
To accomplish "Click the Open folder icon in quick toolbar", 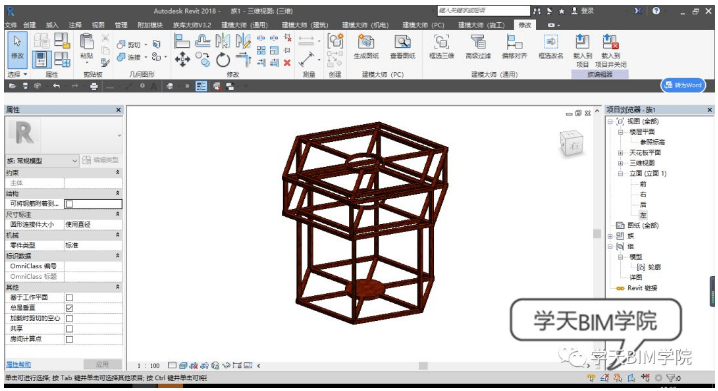I will 12,86.
